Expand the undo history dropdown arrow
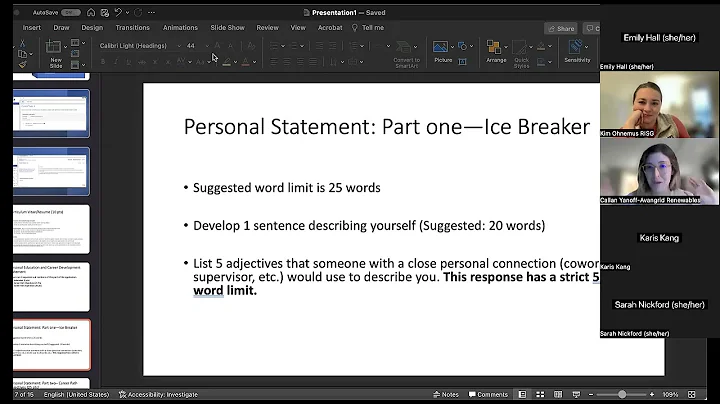The height and width of the screenshot is (404, 720). tap(127, 13)
